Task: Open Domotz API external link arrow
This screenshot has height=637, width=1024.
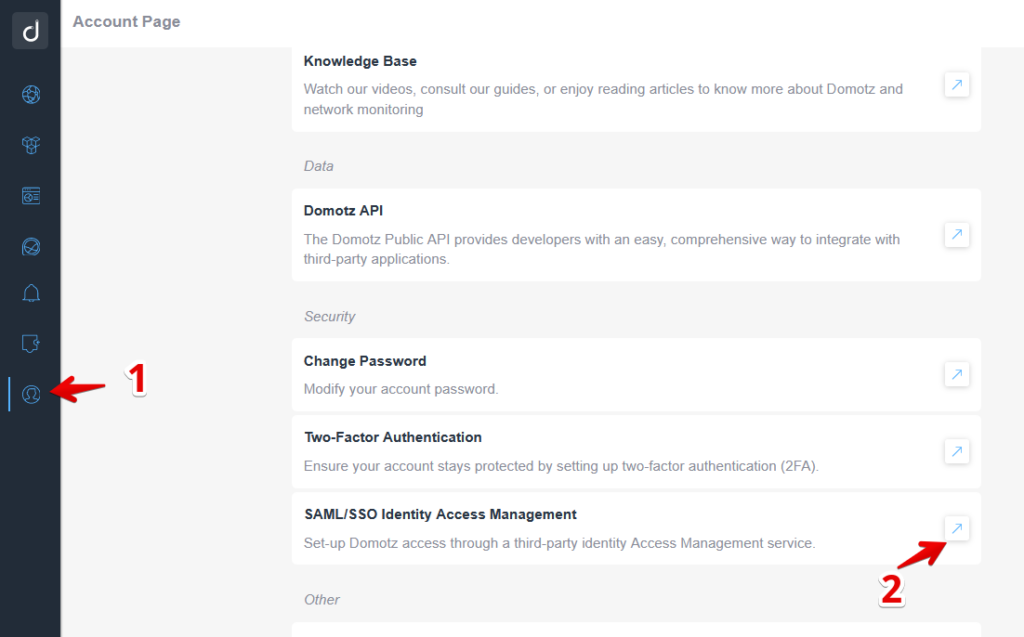Action: (957, 234)
